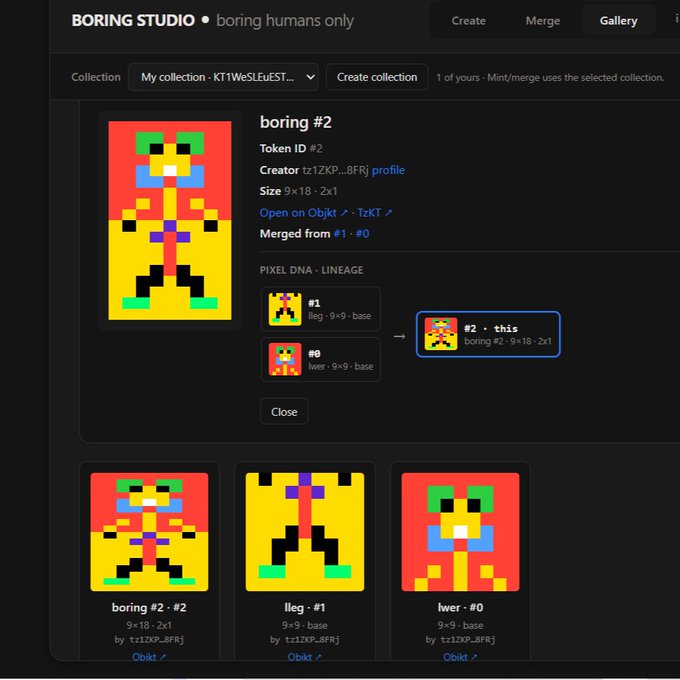
Task: Click '9×9 · base' under lleg #1 card
Action: [305, 625]
